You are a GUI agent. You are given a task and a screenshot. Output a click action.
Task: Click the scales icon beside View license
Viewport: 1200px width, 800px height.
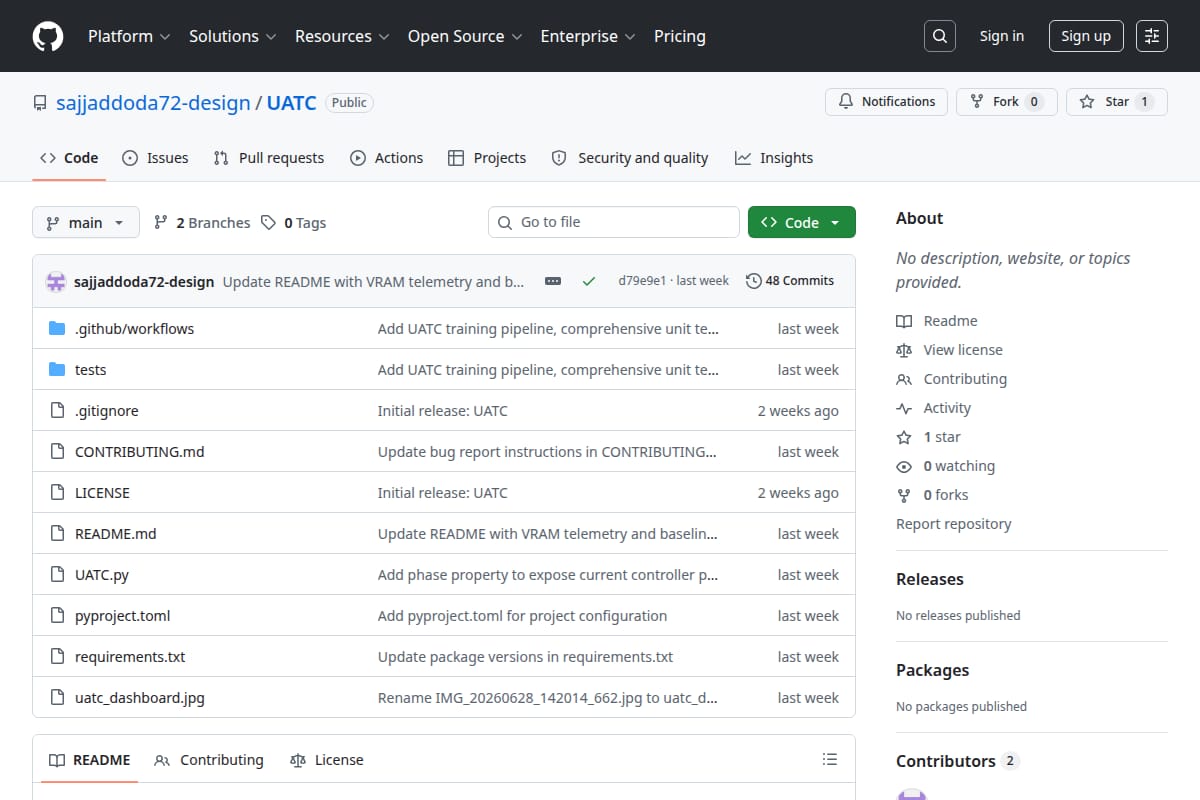coord(904,350)
